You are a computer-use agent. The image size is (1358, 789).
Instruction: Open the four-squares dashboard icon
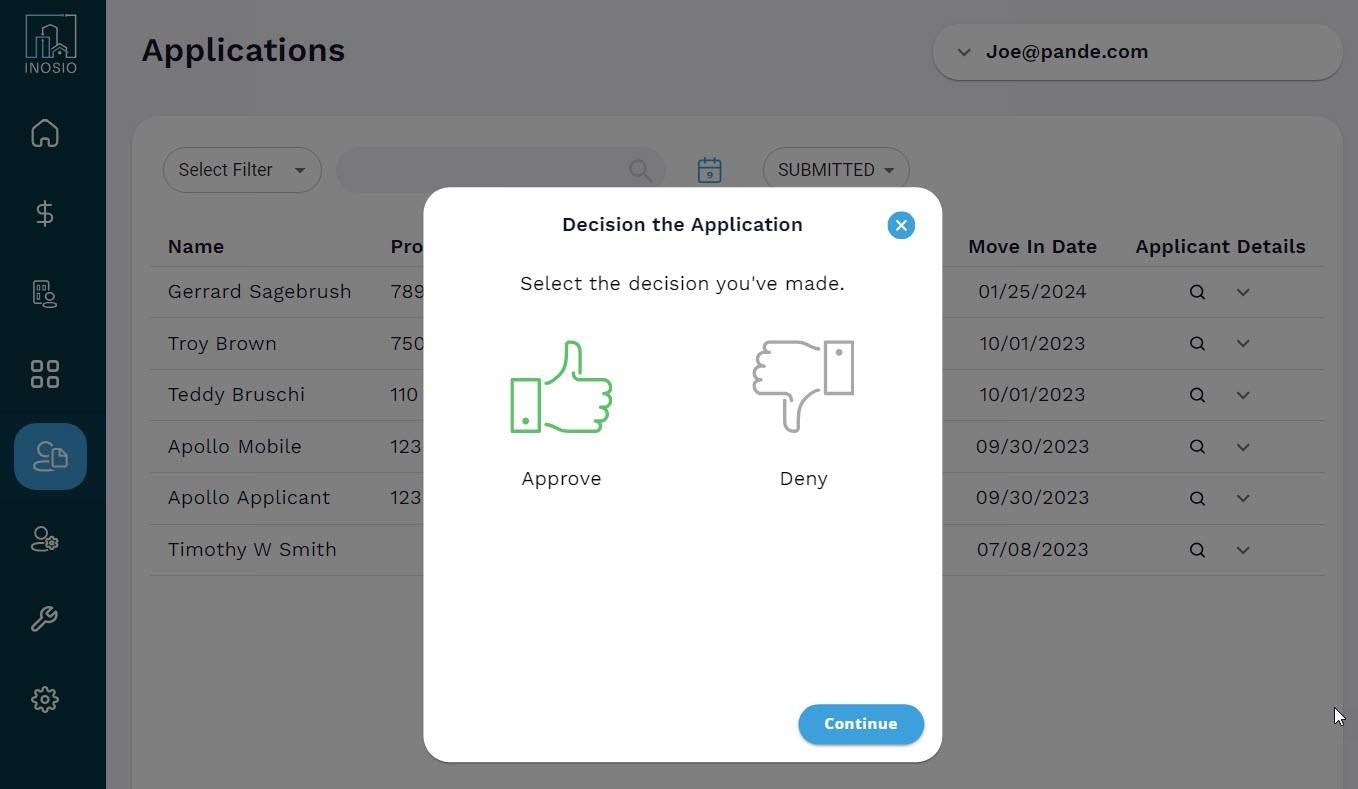click(x=45, y=374)
